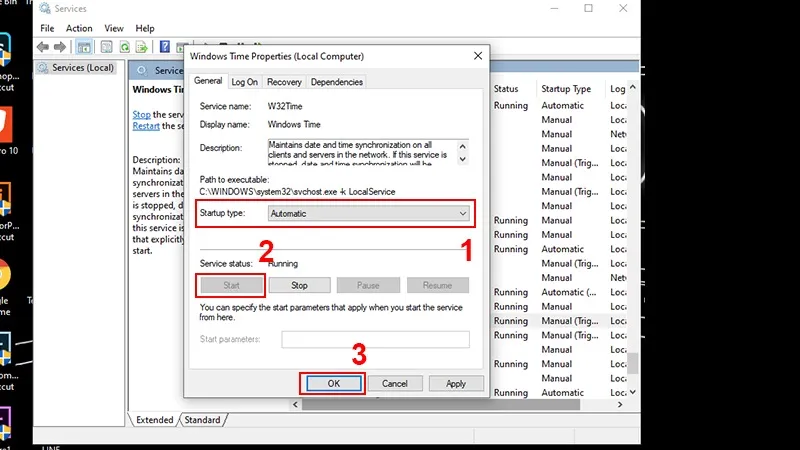Open the Startup type dropdown
Image resolution: width=800 pixels, height=450 pixels.
(369, 213)
